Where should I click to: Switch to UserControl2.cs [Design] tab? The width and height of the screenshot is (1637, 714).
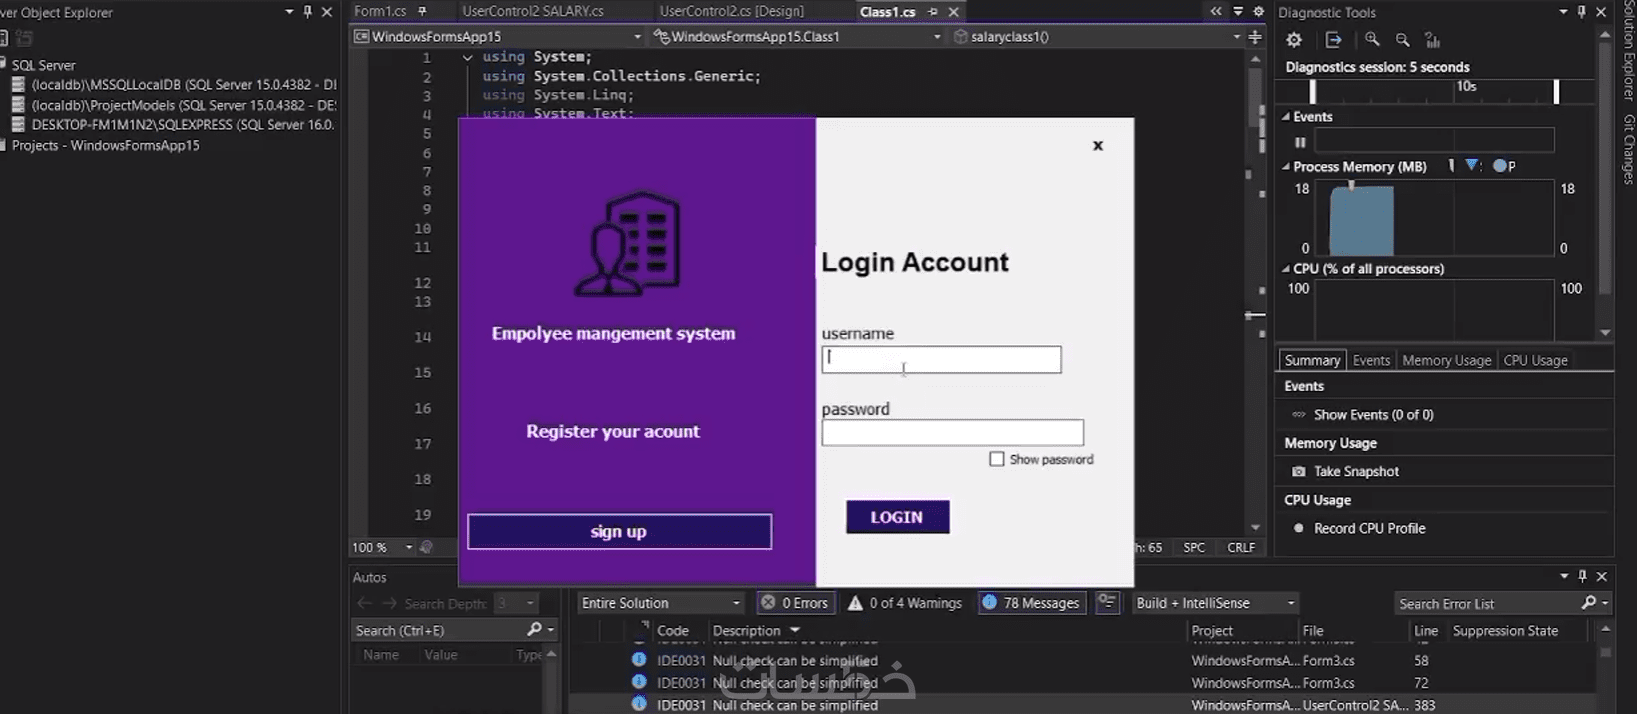point(731,11)
